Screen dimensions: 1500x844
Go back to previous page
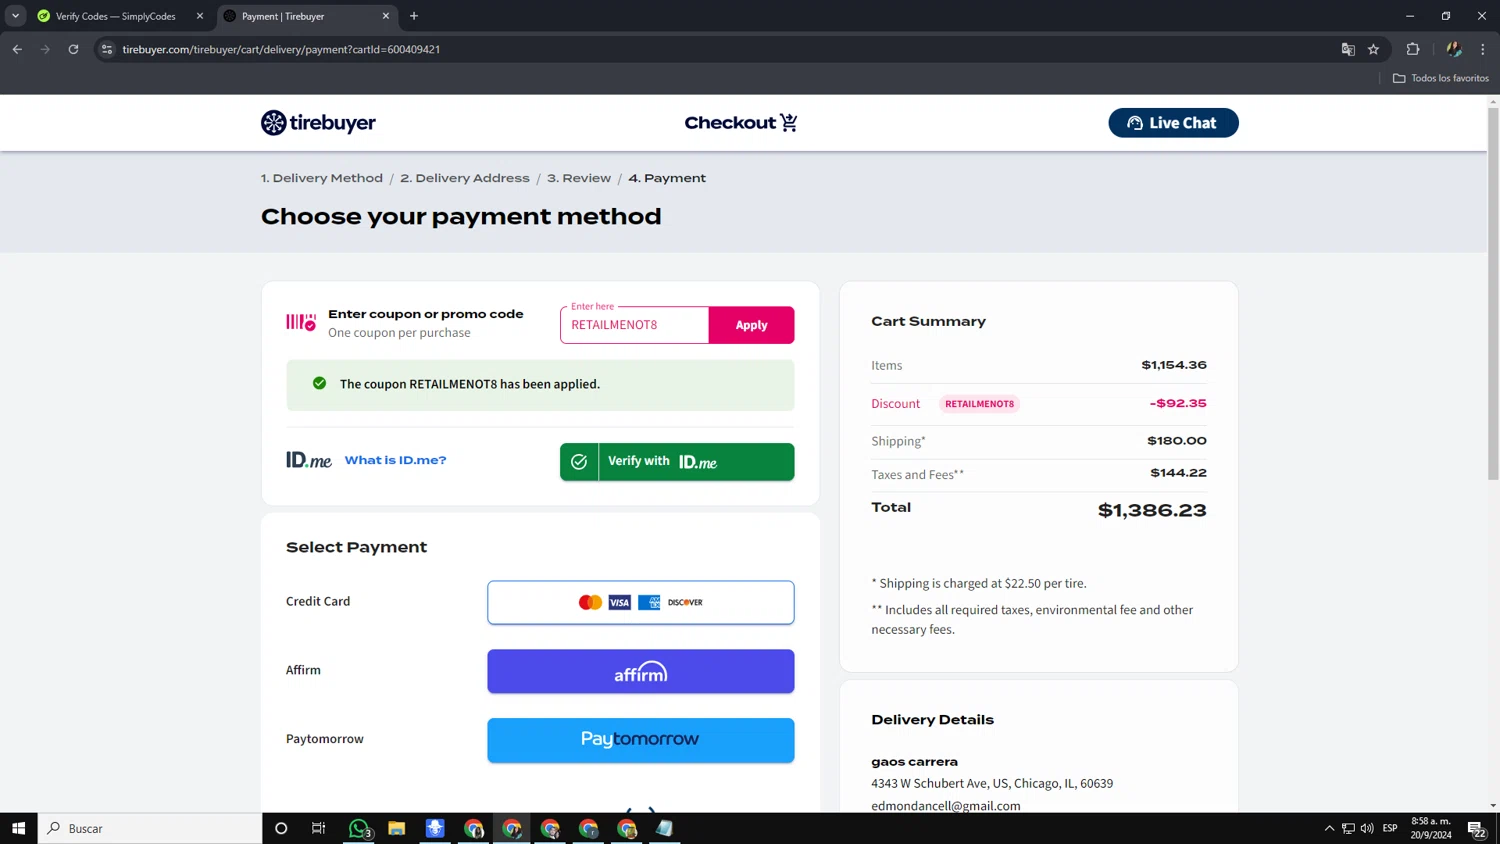coord(17,49)
